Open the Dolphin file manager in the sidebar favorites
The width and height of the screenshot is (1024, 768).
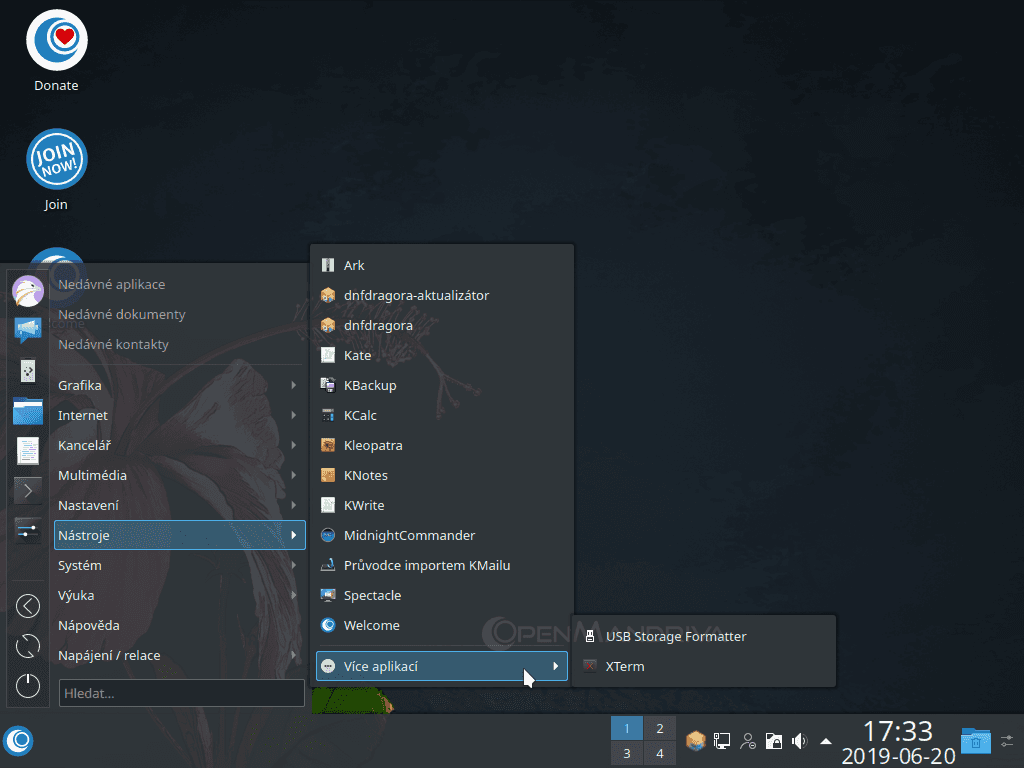[x=27, y=411]
